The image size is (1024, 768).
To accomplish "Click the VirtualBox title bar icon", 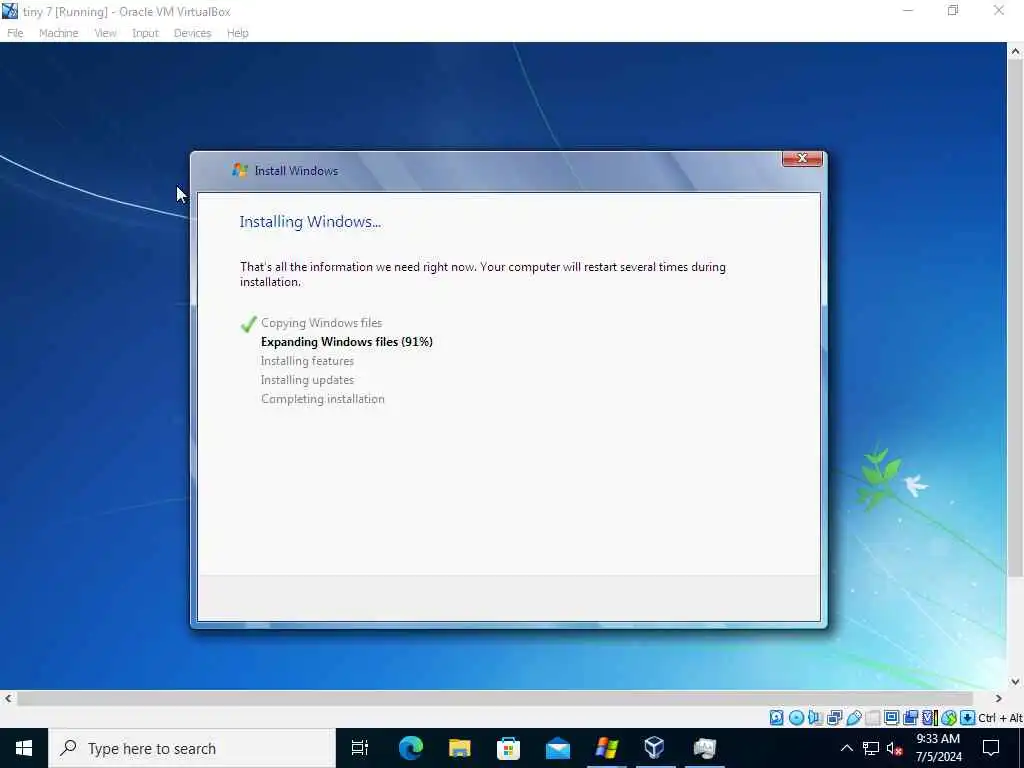I will (10, 11).
